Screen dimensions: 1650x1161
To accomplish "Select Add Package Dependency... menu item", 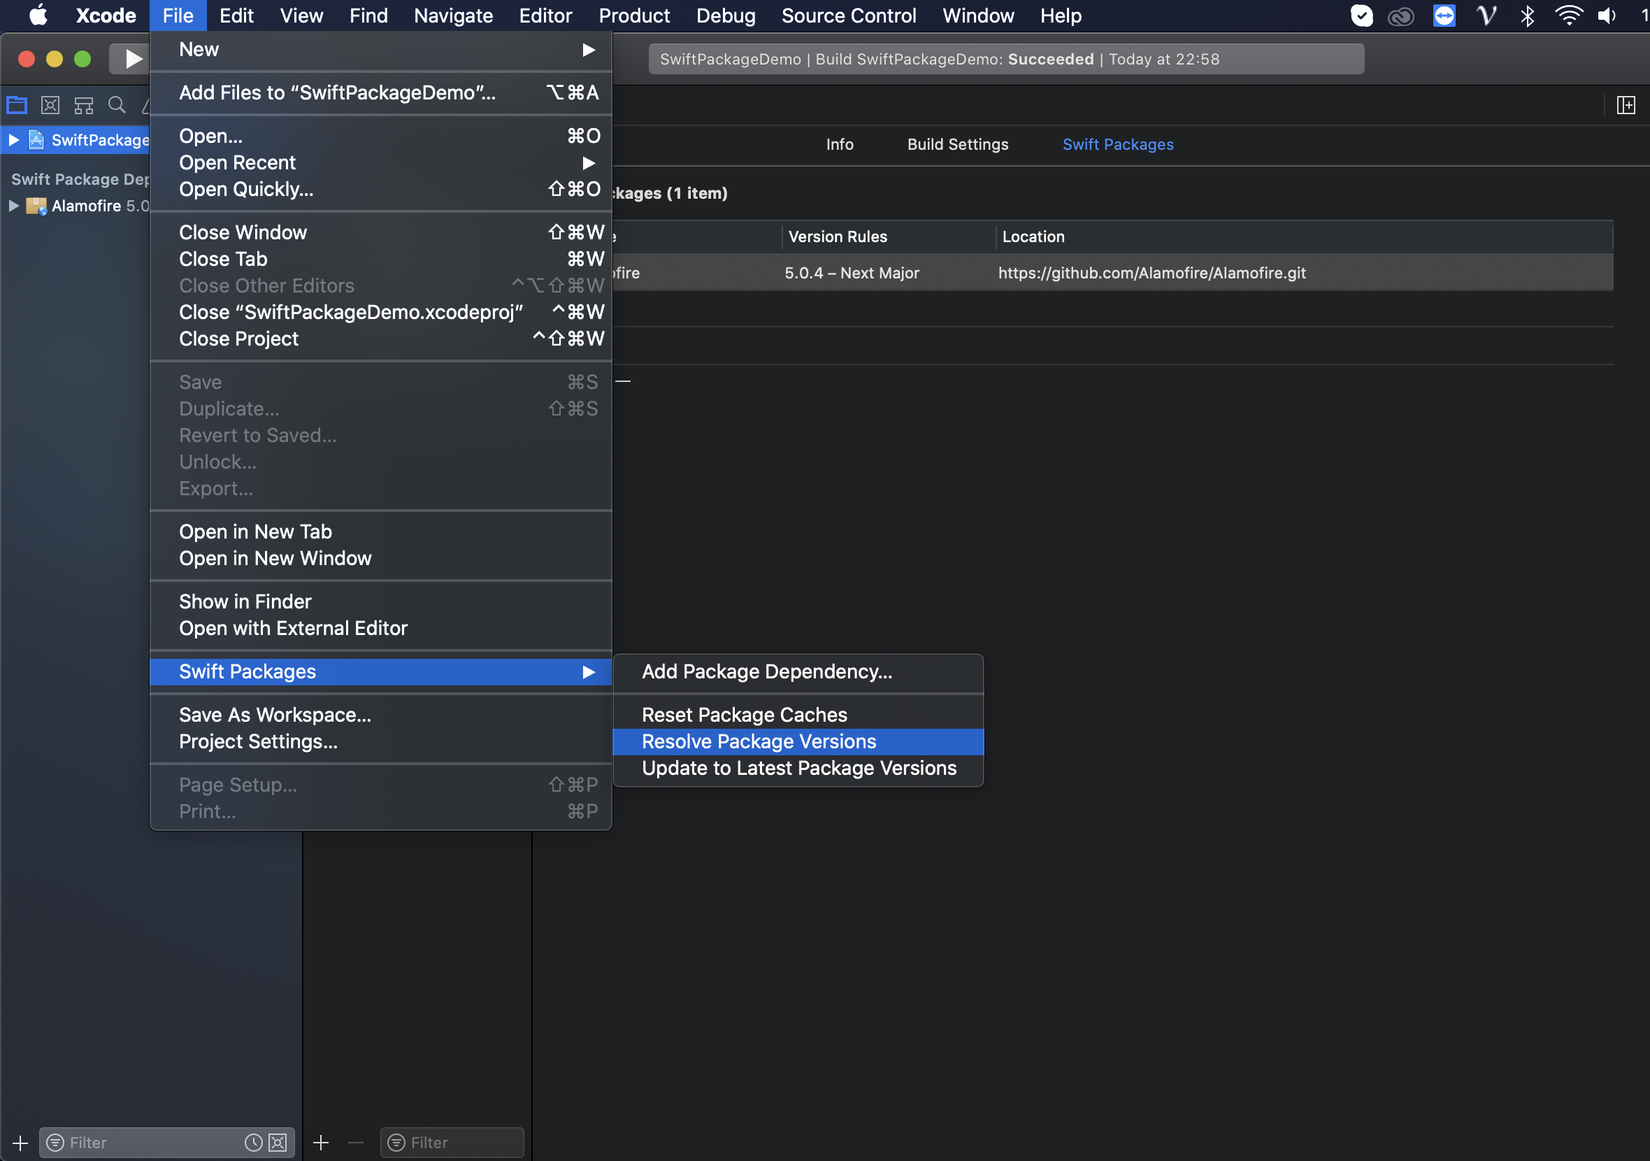I will pyautogui.click(x=767, y=672).
